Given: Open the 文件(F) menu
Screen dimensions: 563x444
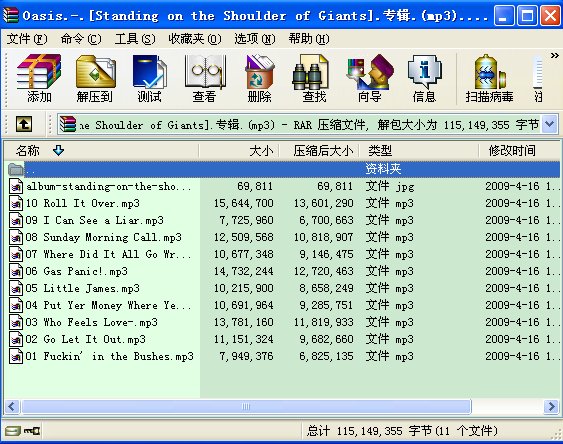Looking at the screenshot, I should pyautogui.click(x=27, y=38).
